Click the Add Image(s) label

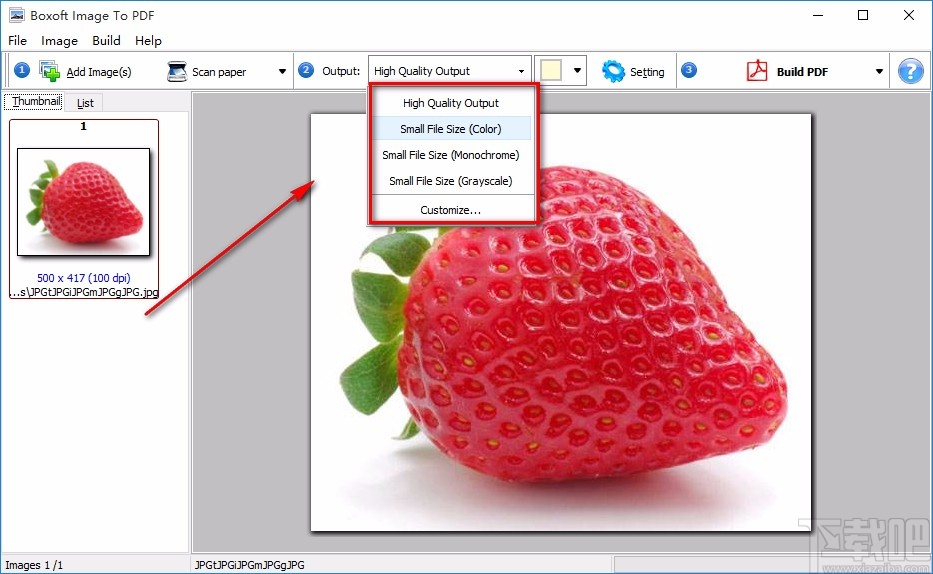click(x=99, y=72)
